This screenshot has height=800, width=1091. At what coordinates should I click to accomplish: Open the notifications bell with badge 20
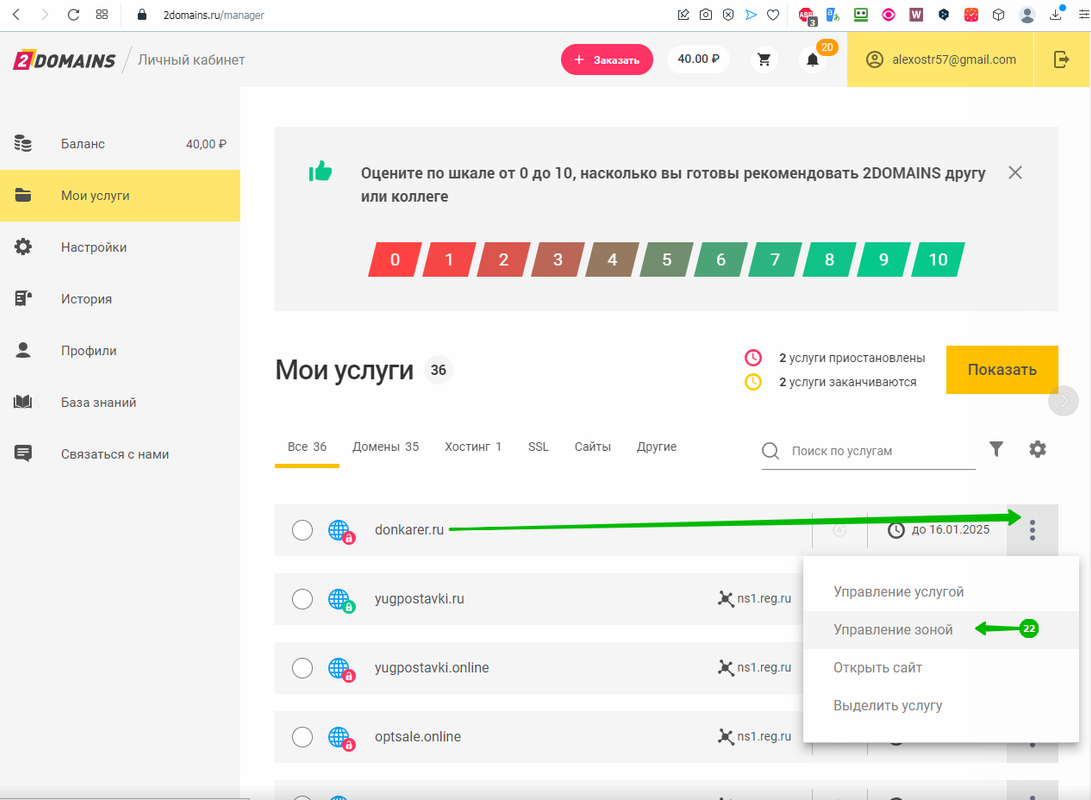(812, 60)
